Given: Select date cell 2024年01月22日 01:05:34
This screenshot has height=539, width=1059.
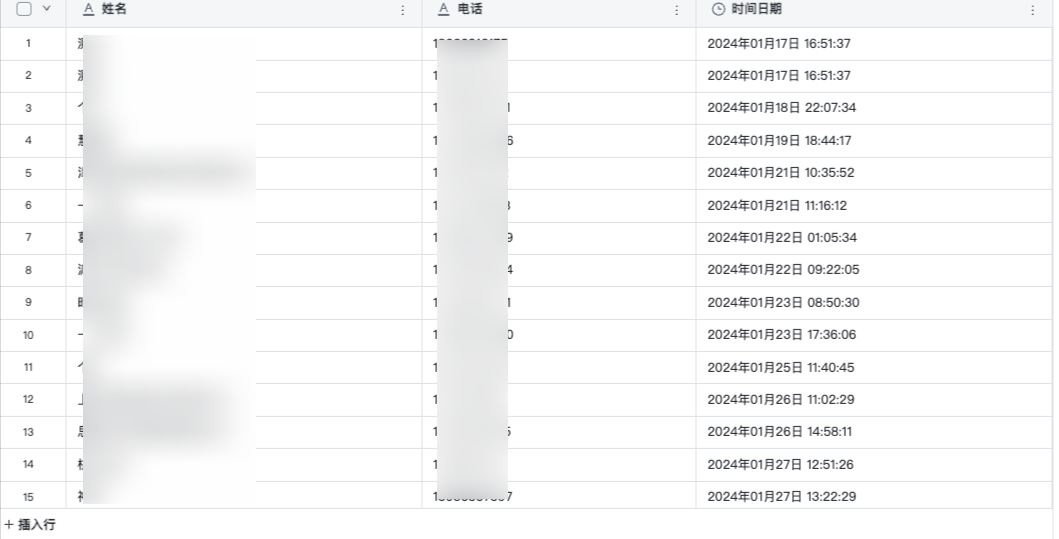Looking at the screenshot, I should 874,238.
